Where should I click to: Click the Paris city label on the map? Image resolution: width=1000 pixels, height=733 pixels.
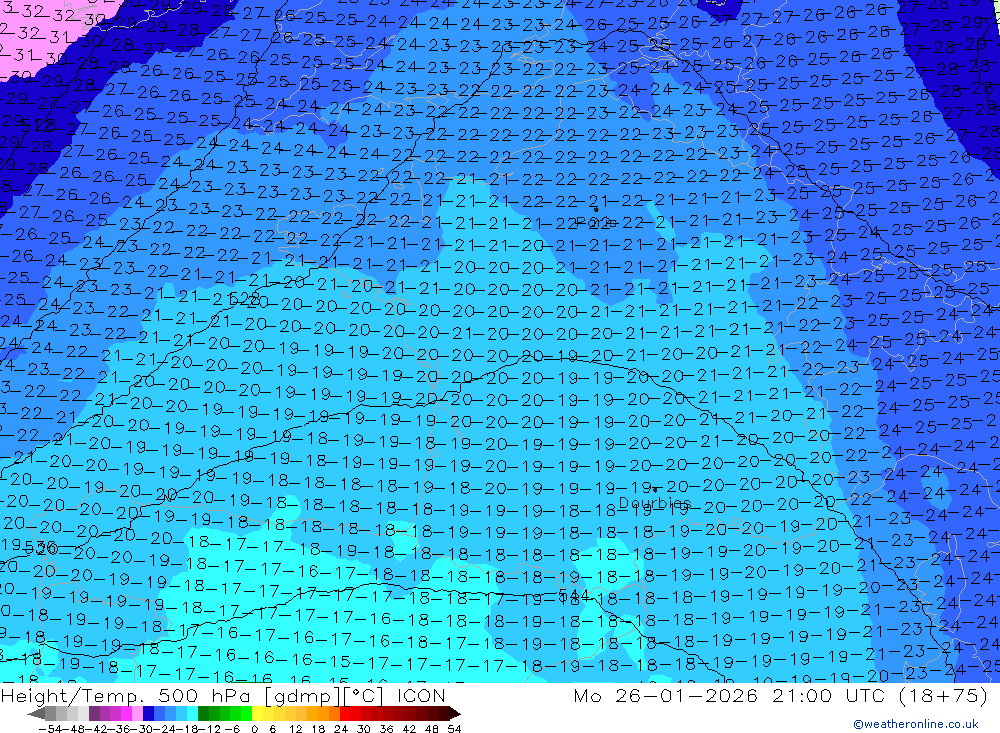(x=596, y=221)
